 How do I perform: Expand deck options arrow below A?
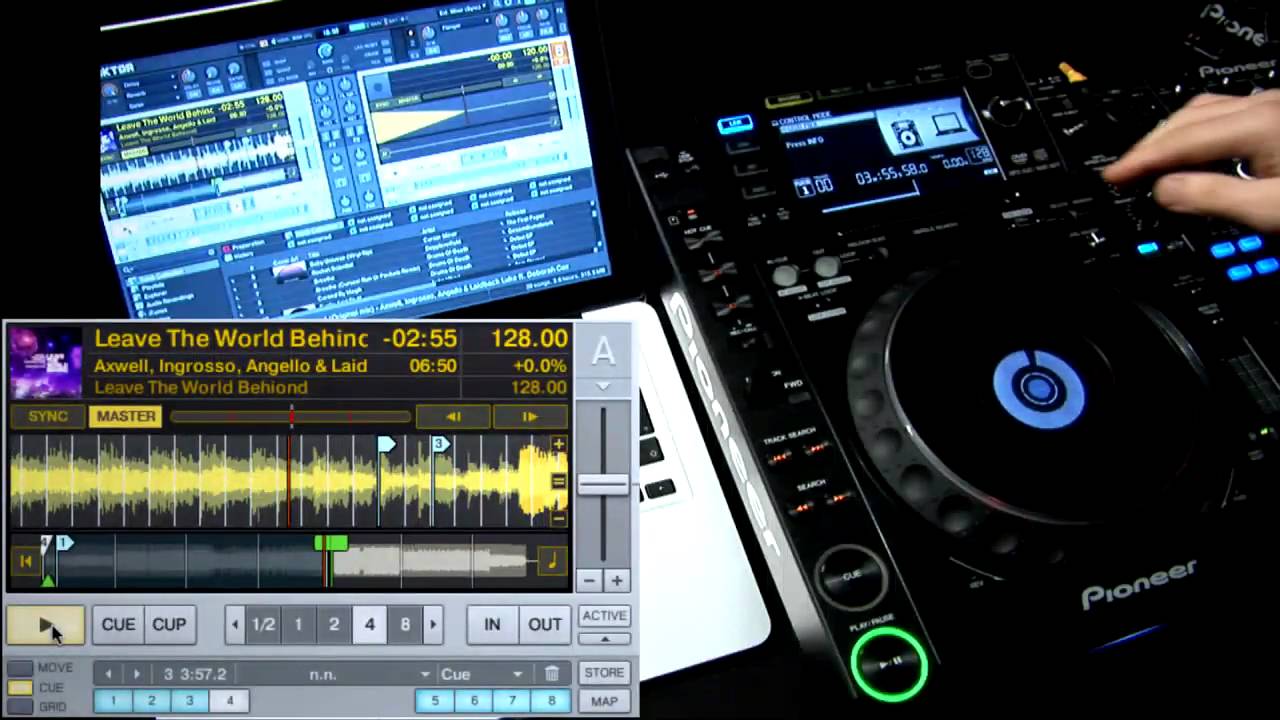[603, 386]
